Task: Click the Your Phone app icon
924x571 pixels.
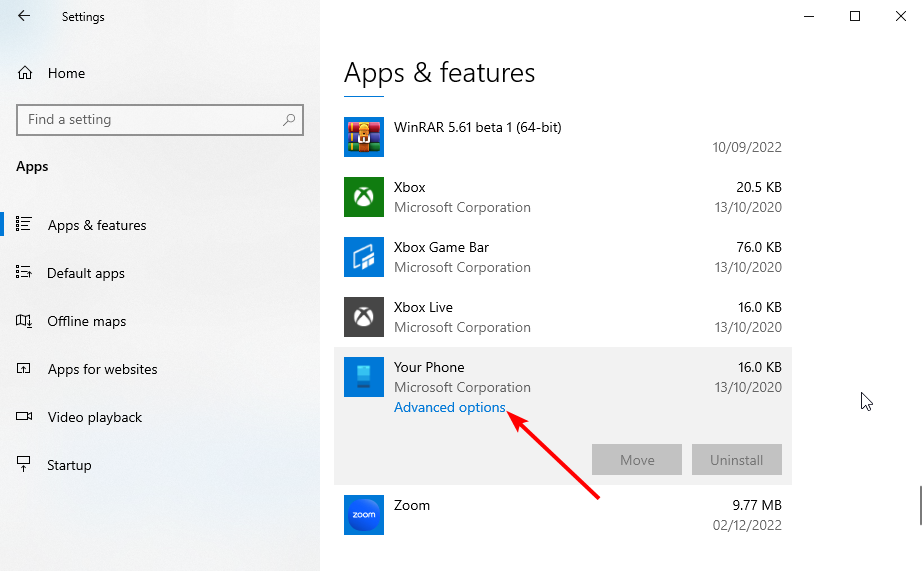Action: [364, 377]
